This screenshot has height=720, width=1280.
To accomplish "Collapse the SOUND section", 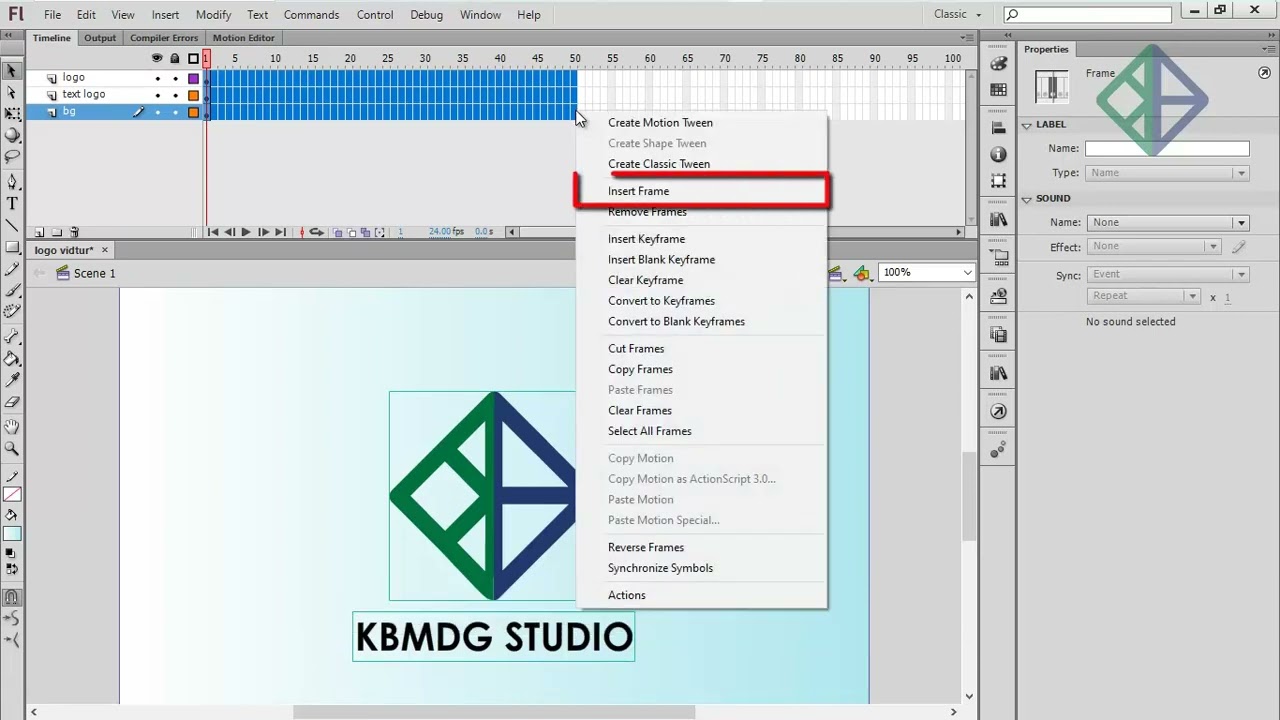I will point(1027,199).
